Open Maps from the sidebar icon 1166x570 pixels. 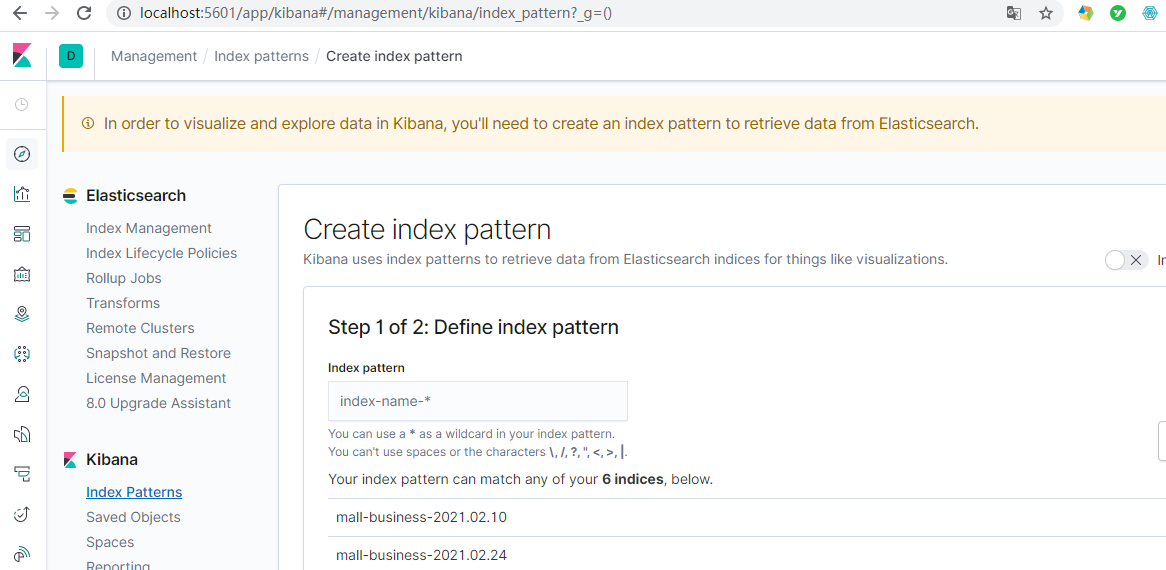(22, 314)
